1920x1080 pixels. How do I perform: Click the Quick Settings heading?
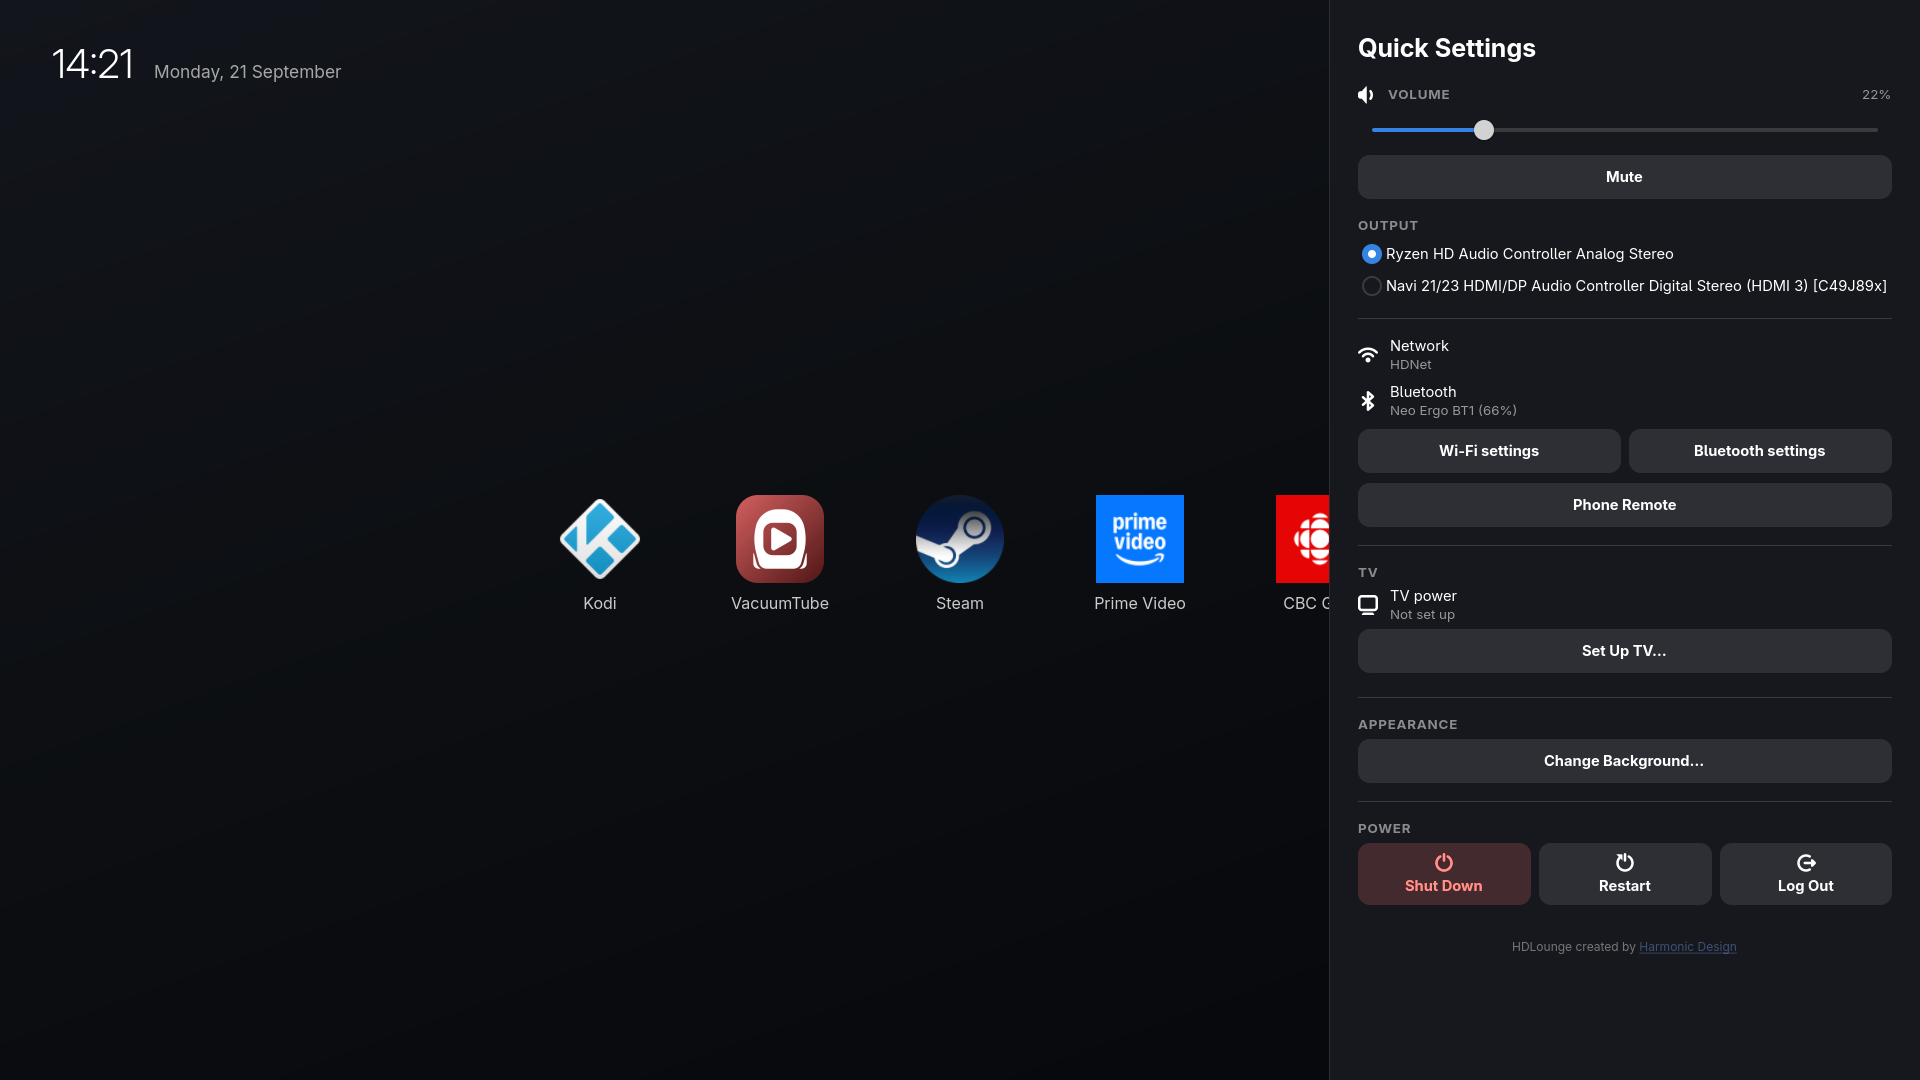(1446, 48)
